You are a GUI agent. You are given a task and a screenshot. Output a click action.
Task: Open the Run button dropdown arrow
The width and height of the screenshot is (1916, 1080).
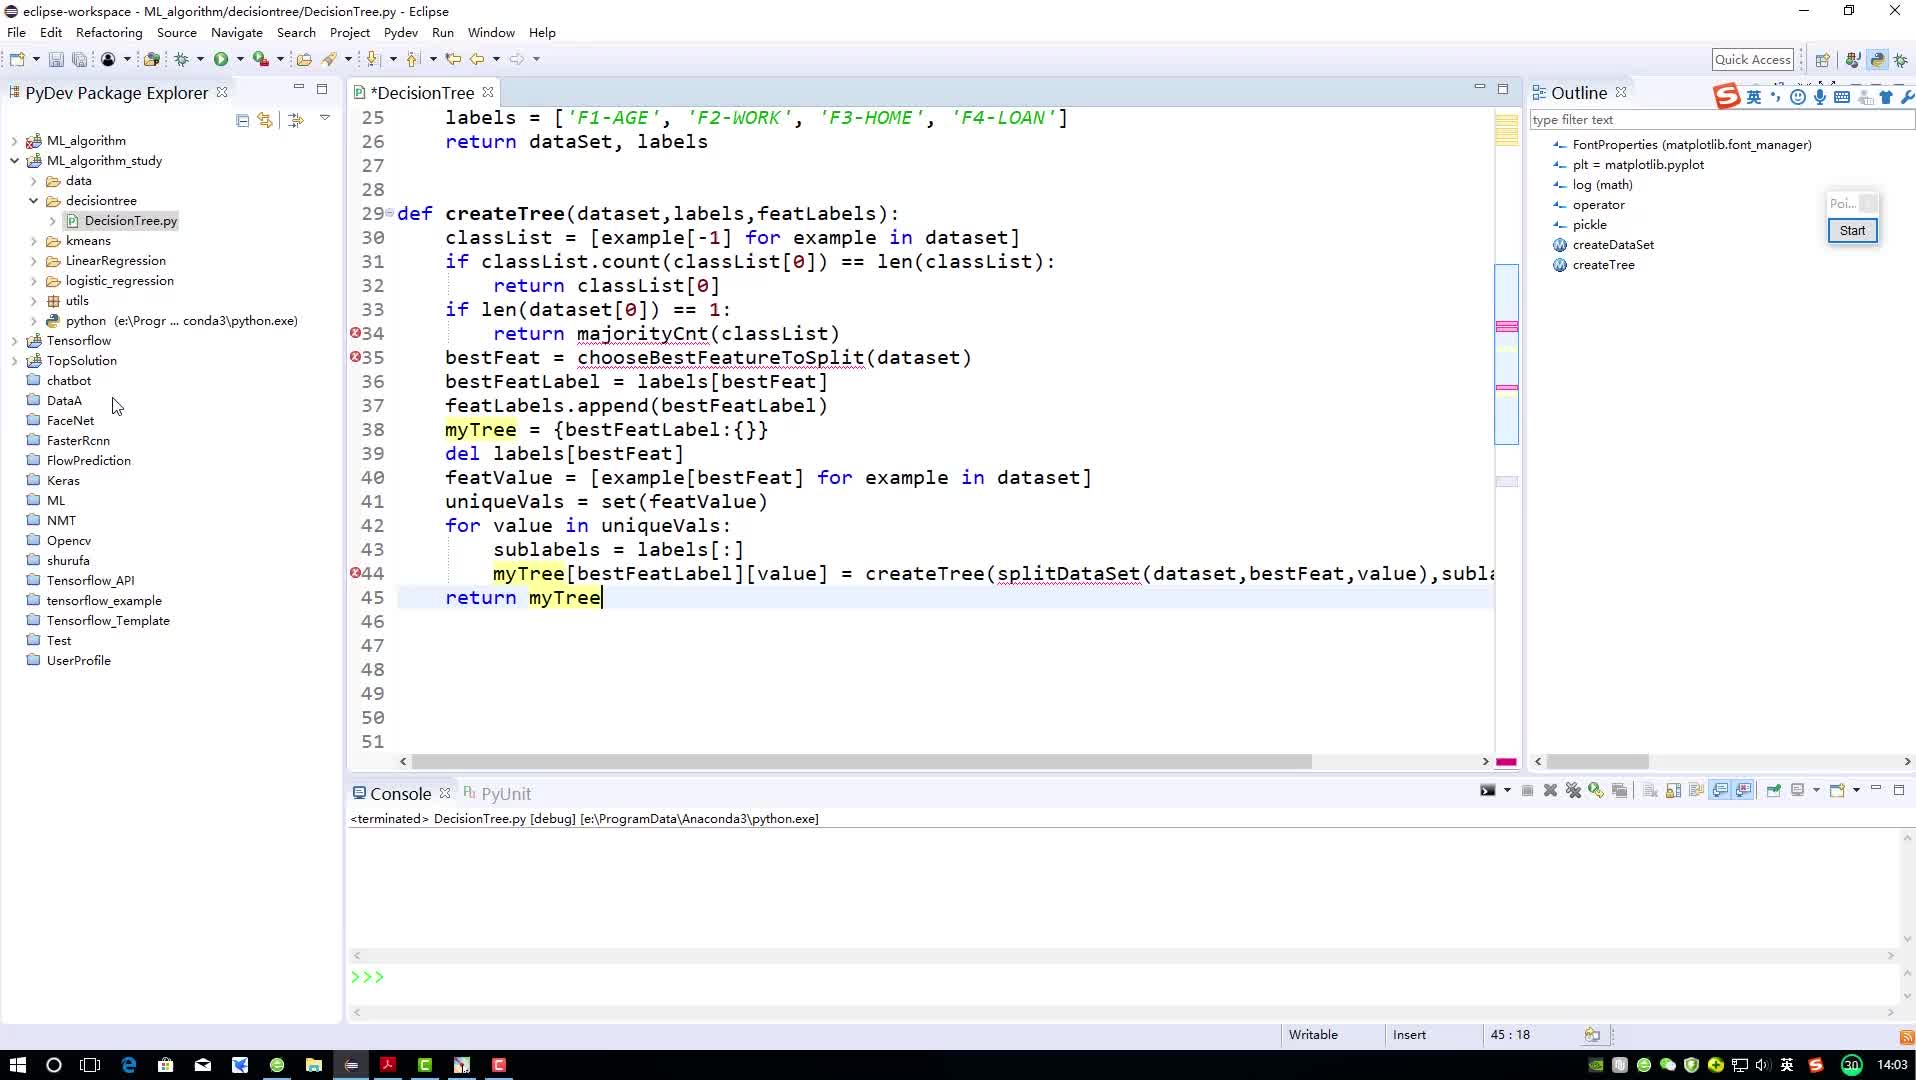pos(240,59)
